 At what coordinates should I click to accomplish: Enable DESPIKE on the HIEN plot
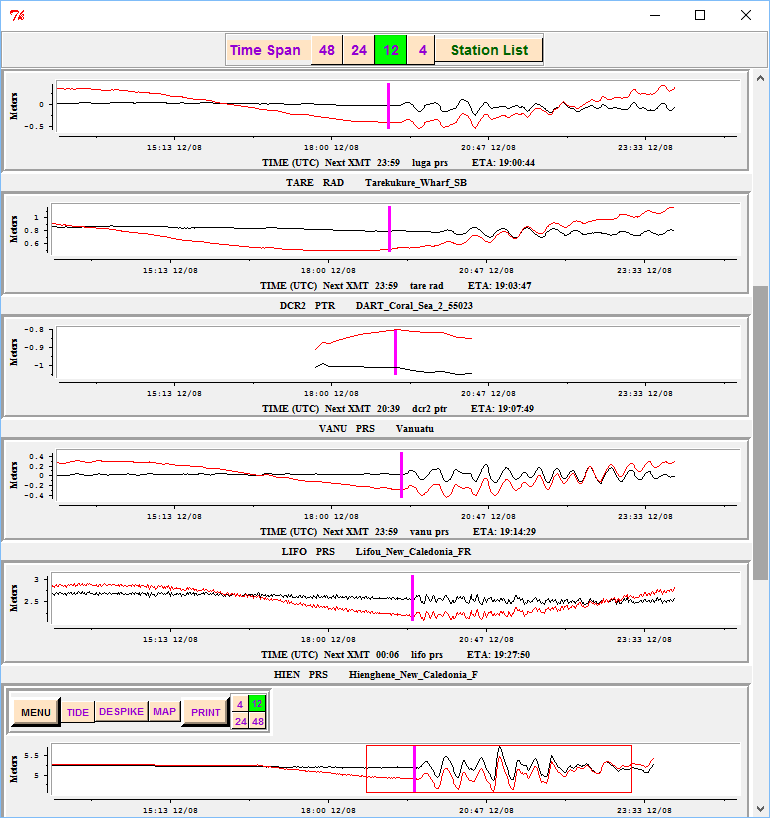coord(121,712)
